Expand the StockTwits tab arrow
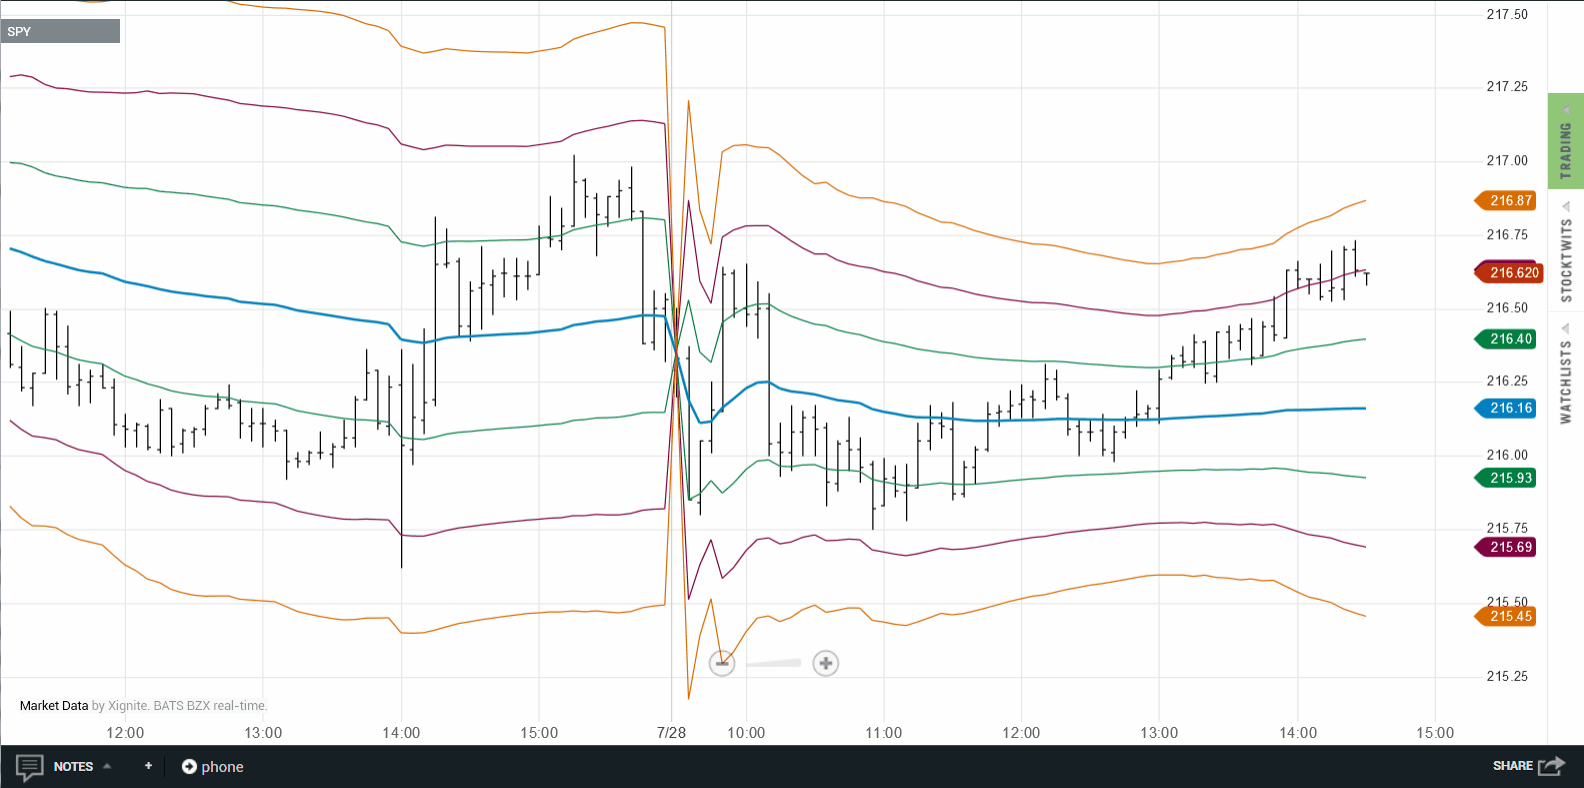Screen dimensions: 1584x788 click(1566, 207)
